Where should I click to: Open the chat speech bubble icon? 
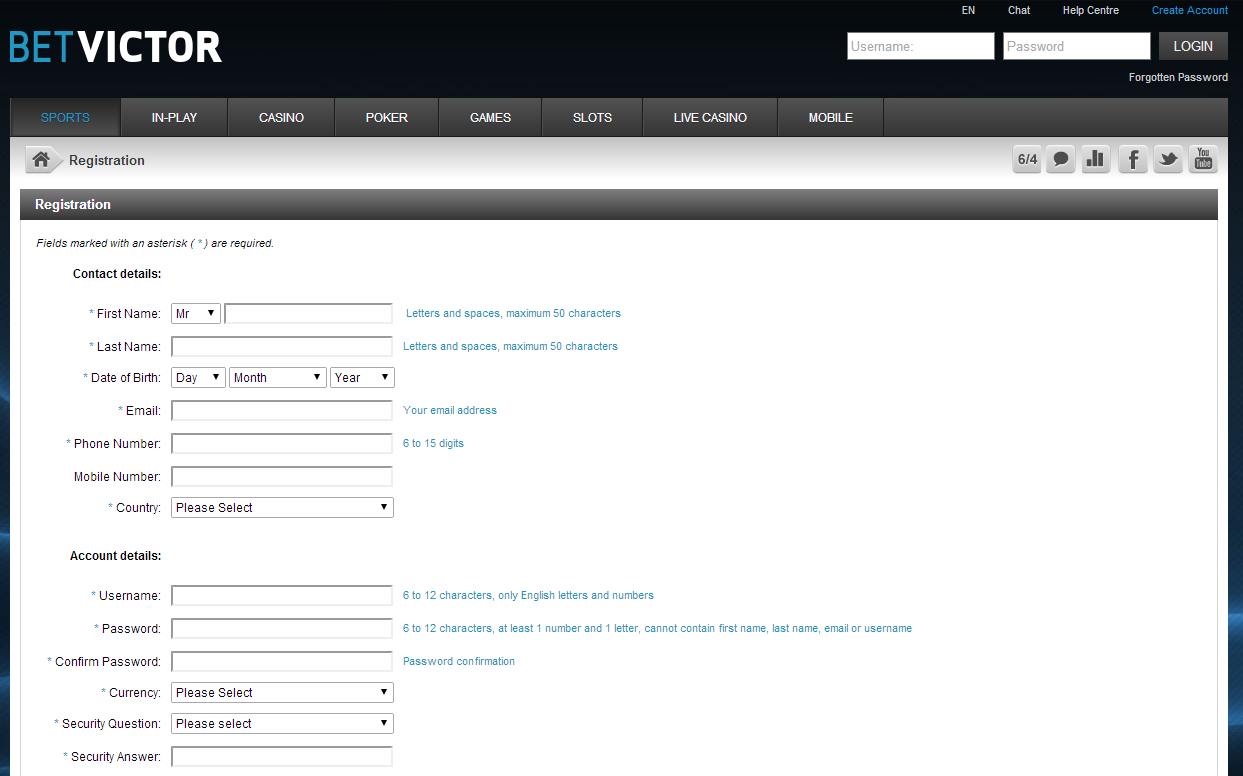click(x=1061, y=159)
